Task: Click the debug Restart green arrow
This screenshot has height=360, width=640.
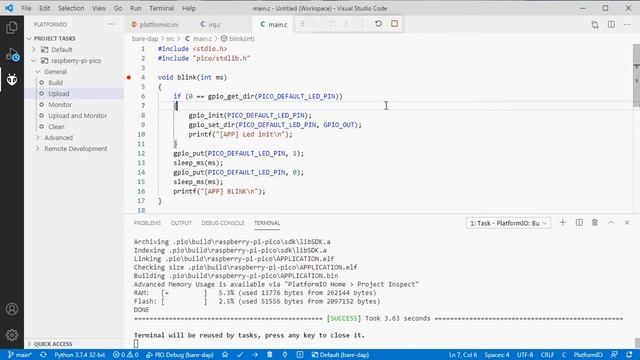Action: [378, 24]
